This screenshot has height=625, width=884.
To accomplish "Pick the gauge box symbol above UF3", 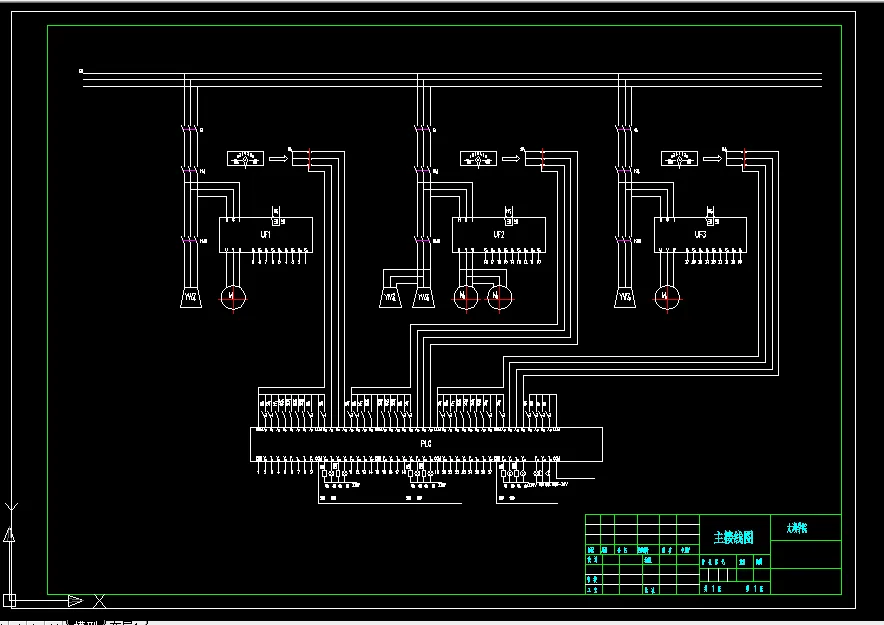I will (x=679, y=158).
